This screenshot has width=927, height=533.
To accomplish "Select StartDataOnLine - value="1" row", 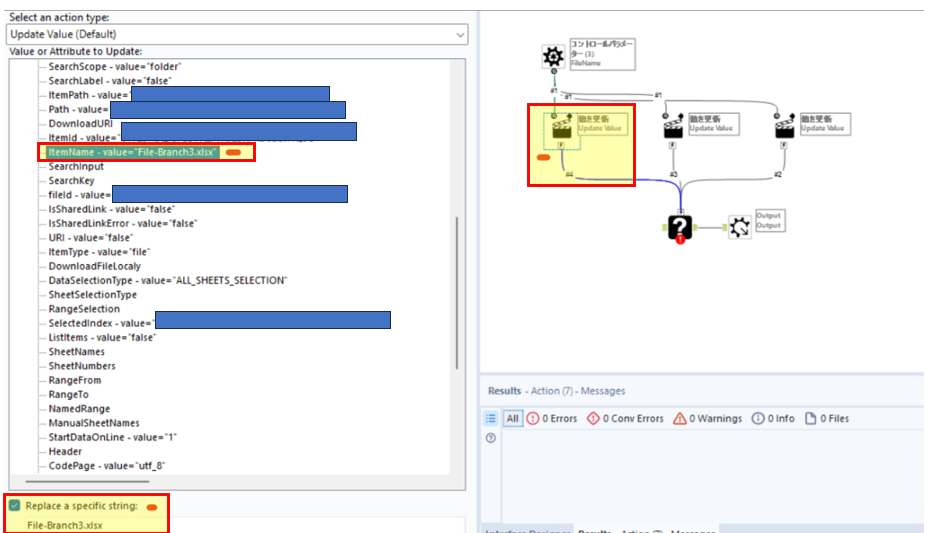I will click(x=112, y=437).
